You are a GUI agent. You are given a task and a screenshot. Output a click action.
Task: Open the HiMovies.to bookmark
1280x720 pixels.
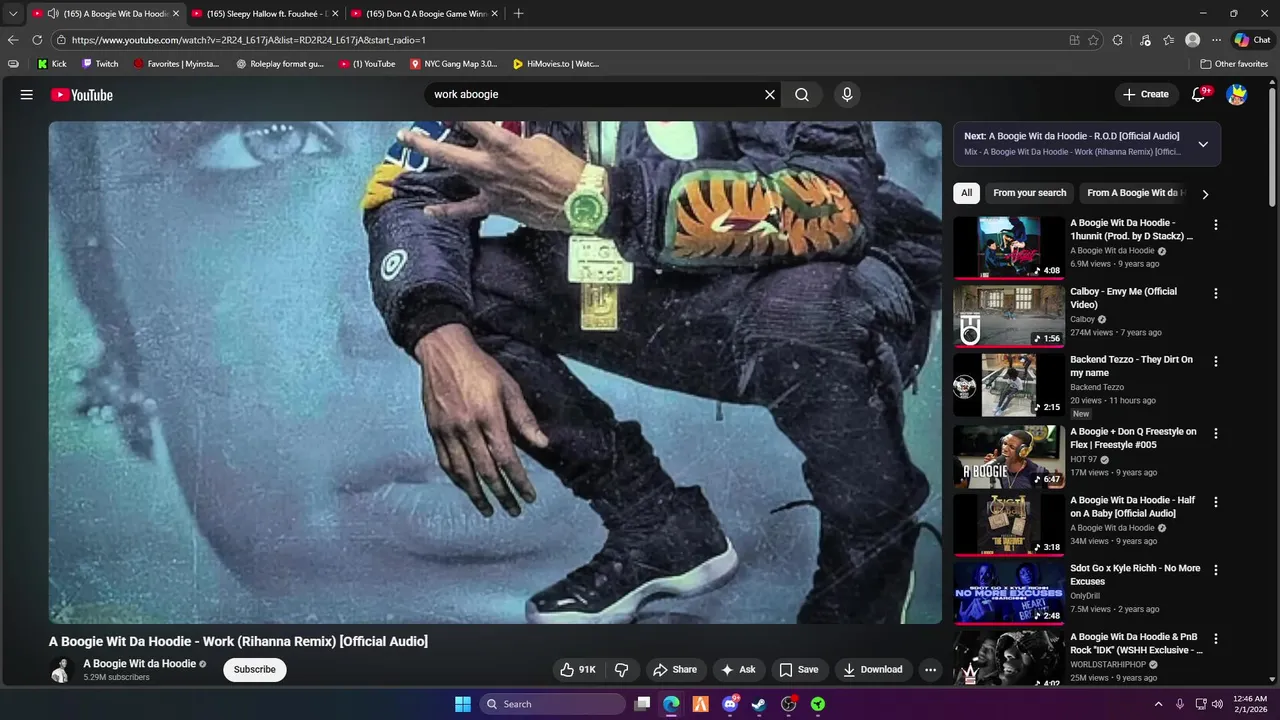(555, 64)
